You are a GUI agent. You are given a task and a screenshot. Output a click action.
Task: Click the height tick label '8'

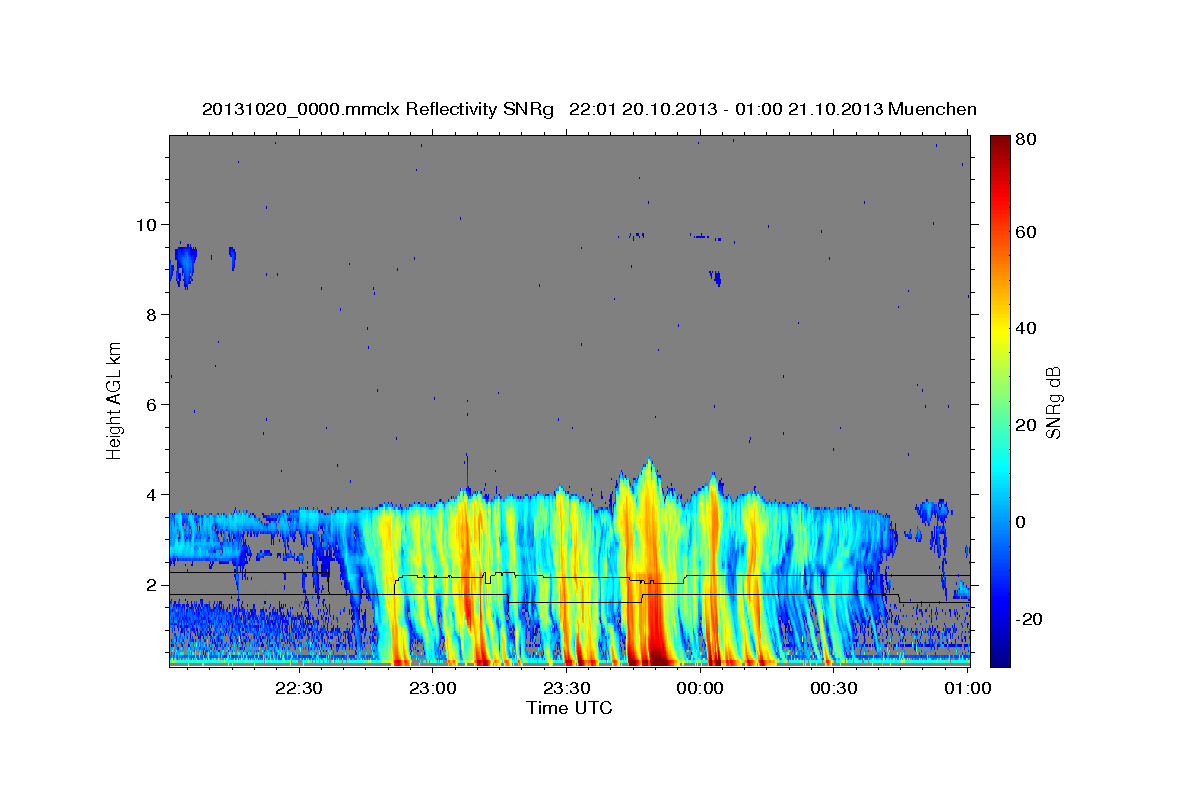pos(151,314)
